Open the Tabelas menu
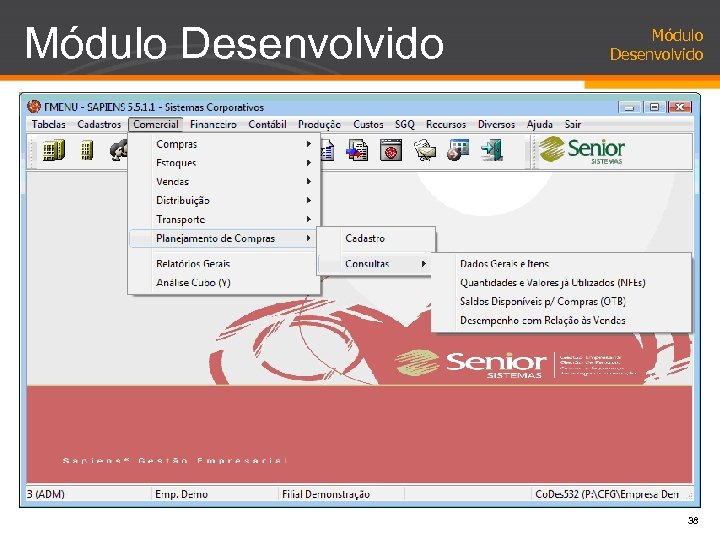 tap(49, 124)
